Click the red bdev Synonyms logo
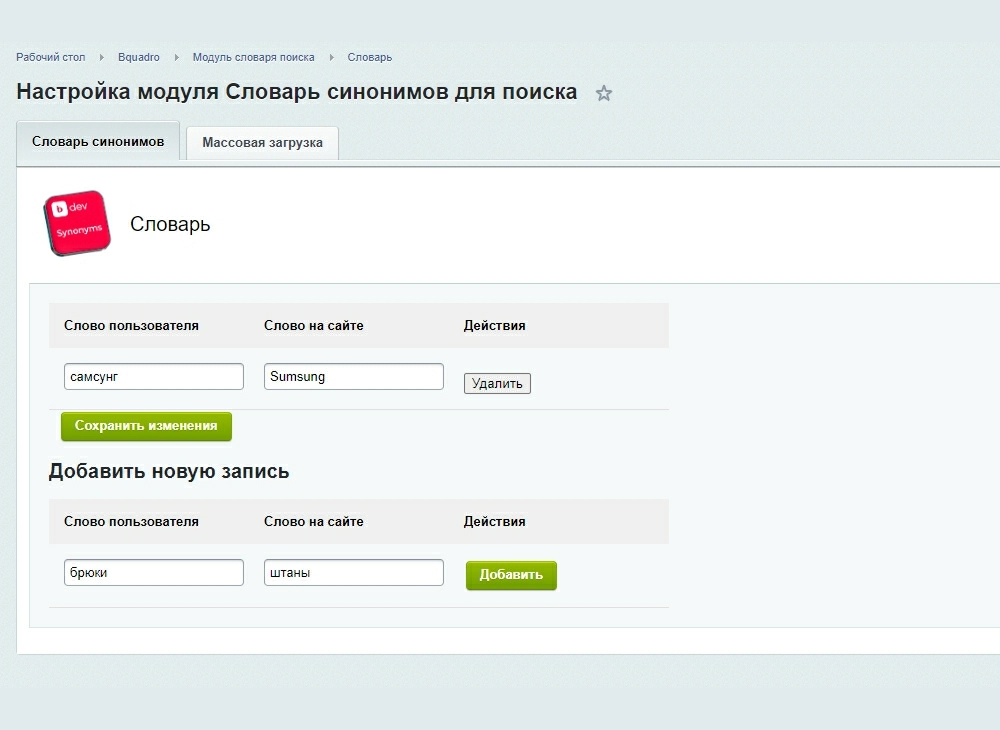The width and height of the screenshot is (1000, 730). pos(76,223)
